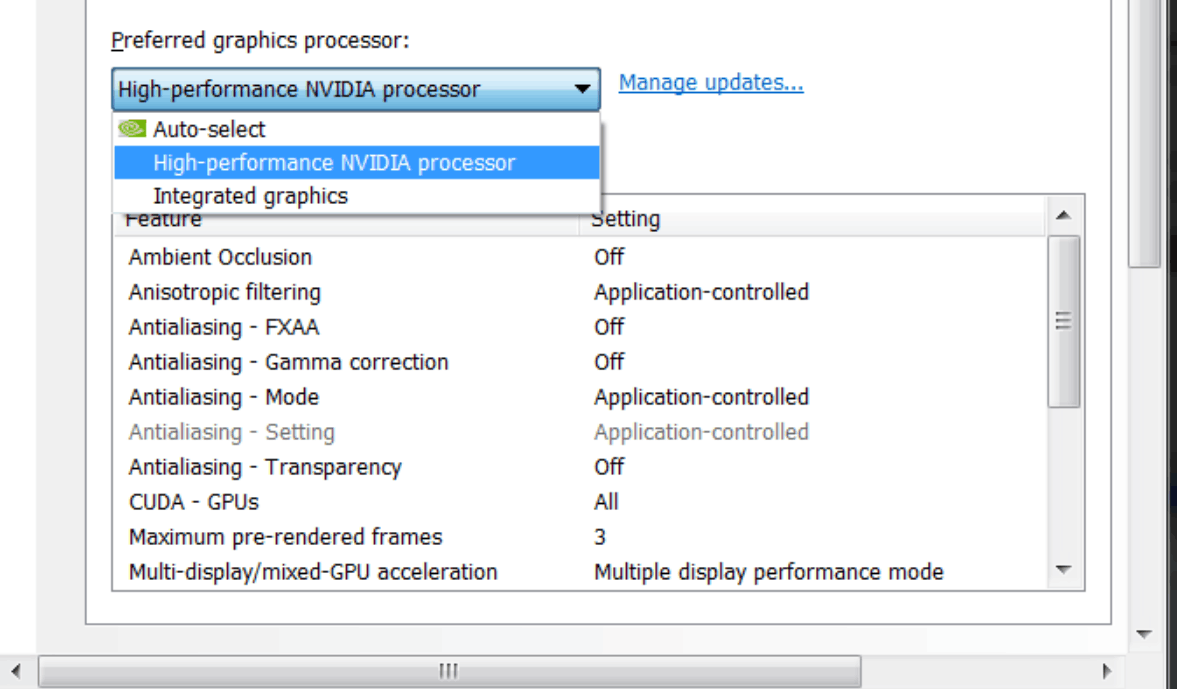Click Off value for Antialiasing Transparency

click(609, 467)
